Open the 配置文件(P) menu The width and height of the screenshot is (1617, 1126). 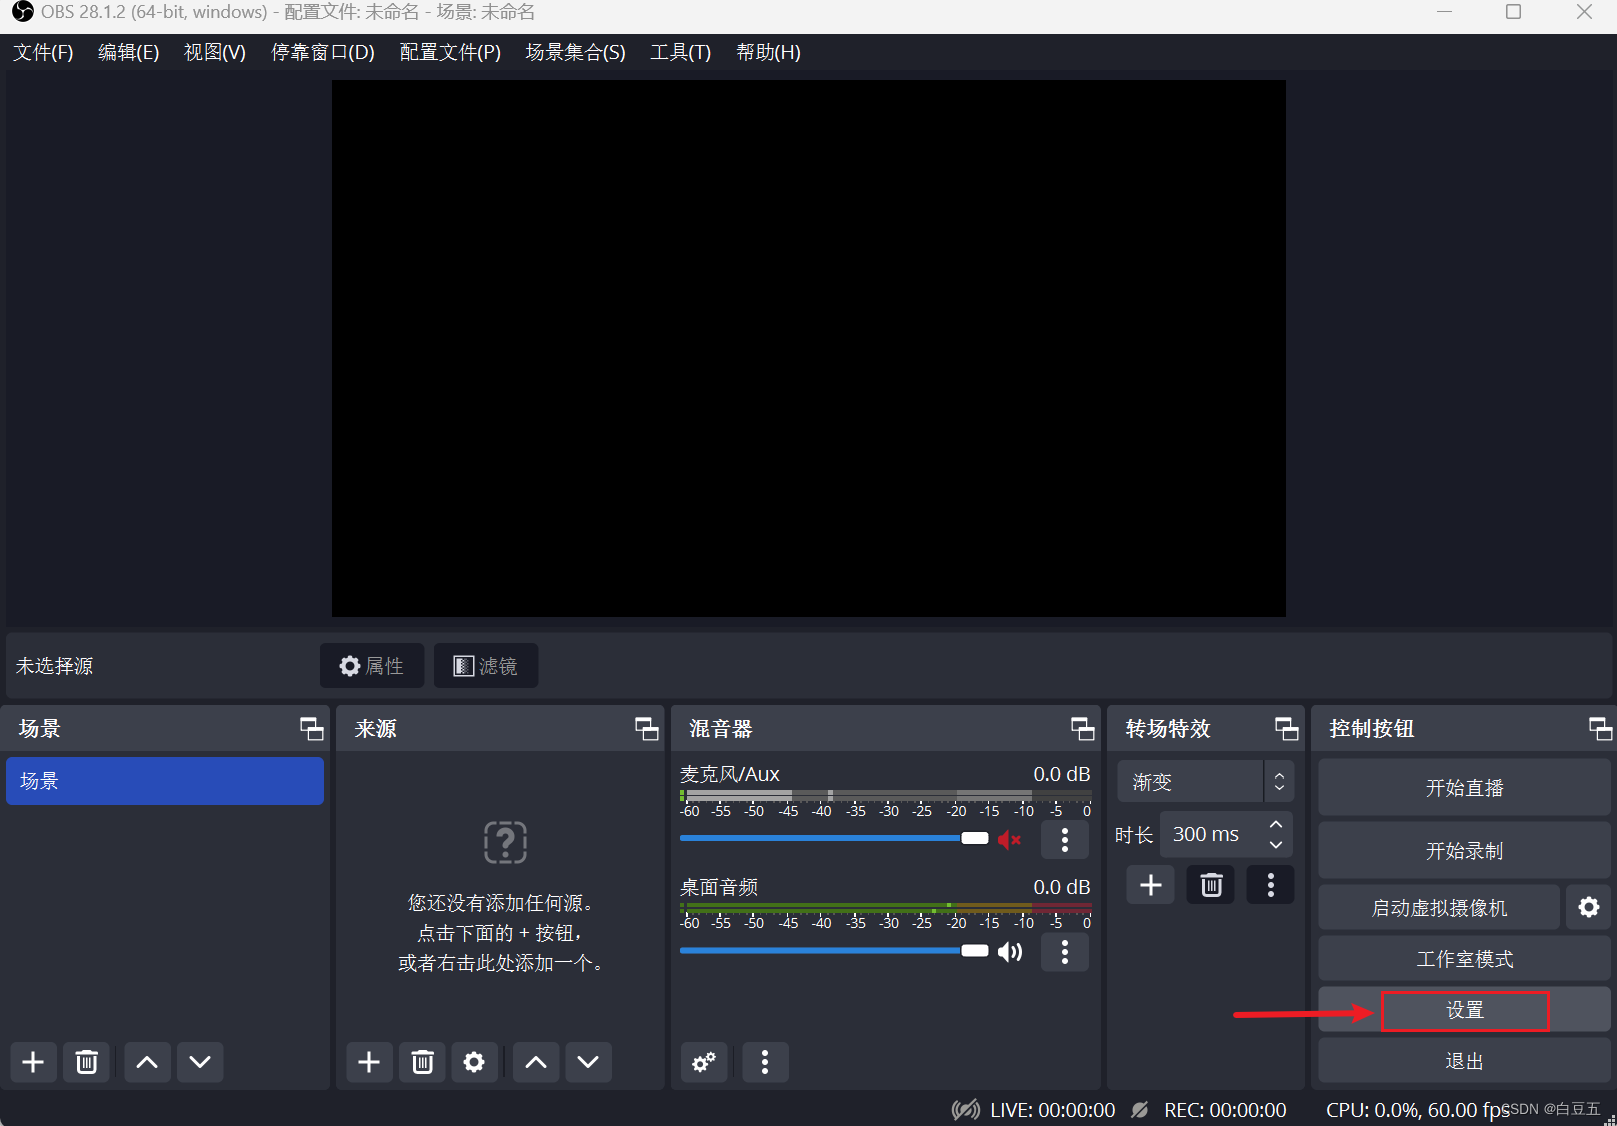(x=450, y=52)
